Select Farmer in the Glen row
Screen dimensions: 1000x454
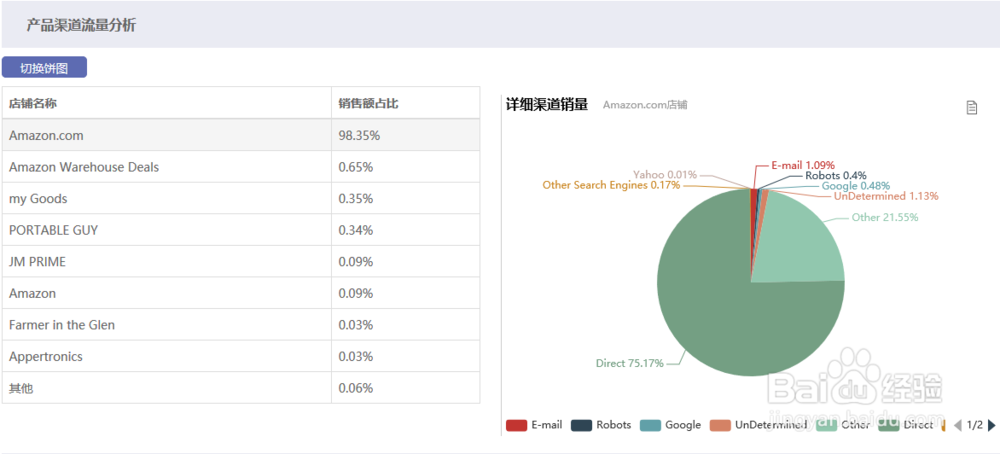coord(241,325)
